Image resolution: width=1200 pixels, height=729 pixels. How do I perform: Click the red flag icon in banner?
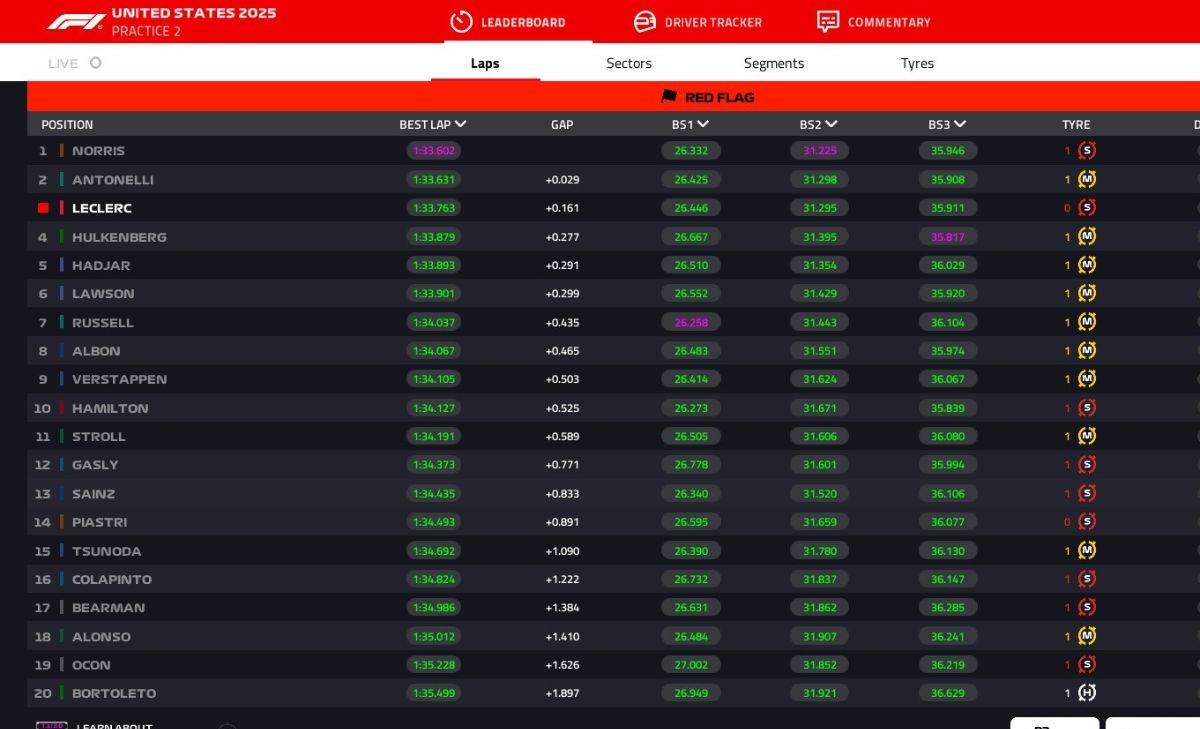tap(669, 97)
